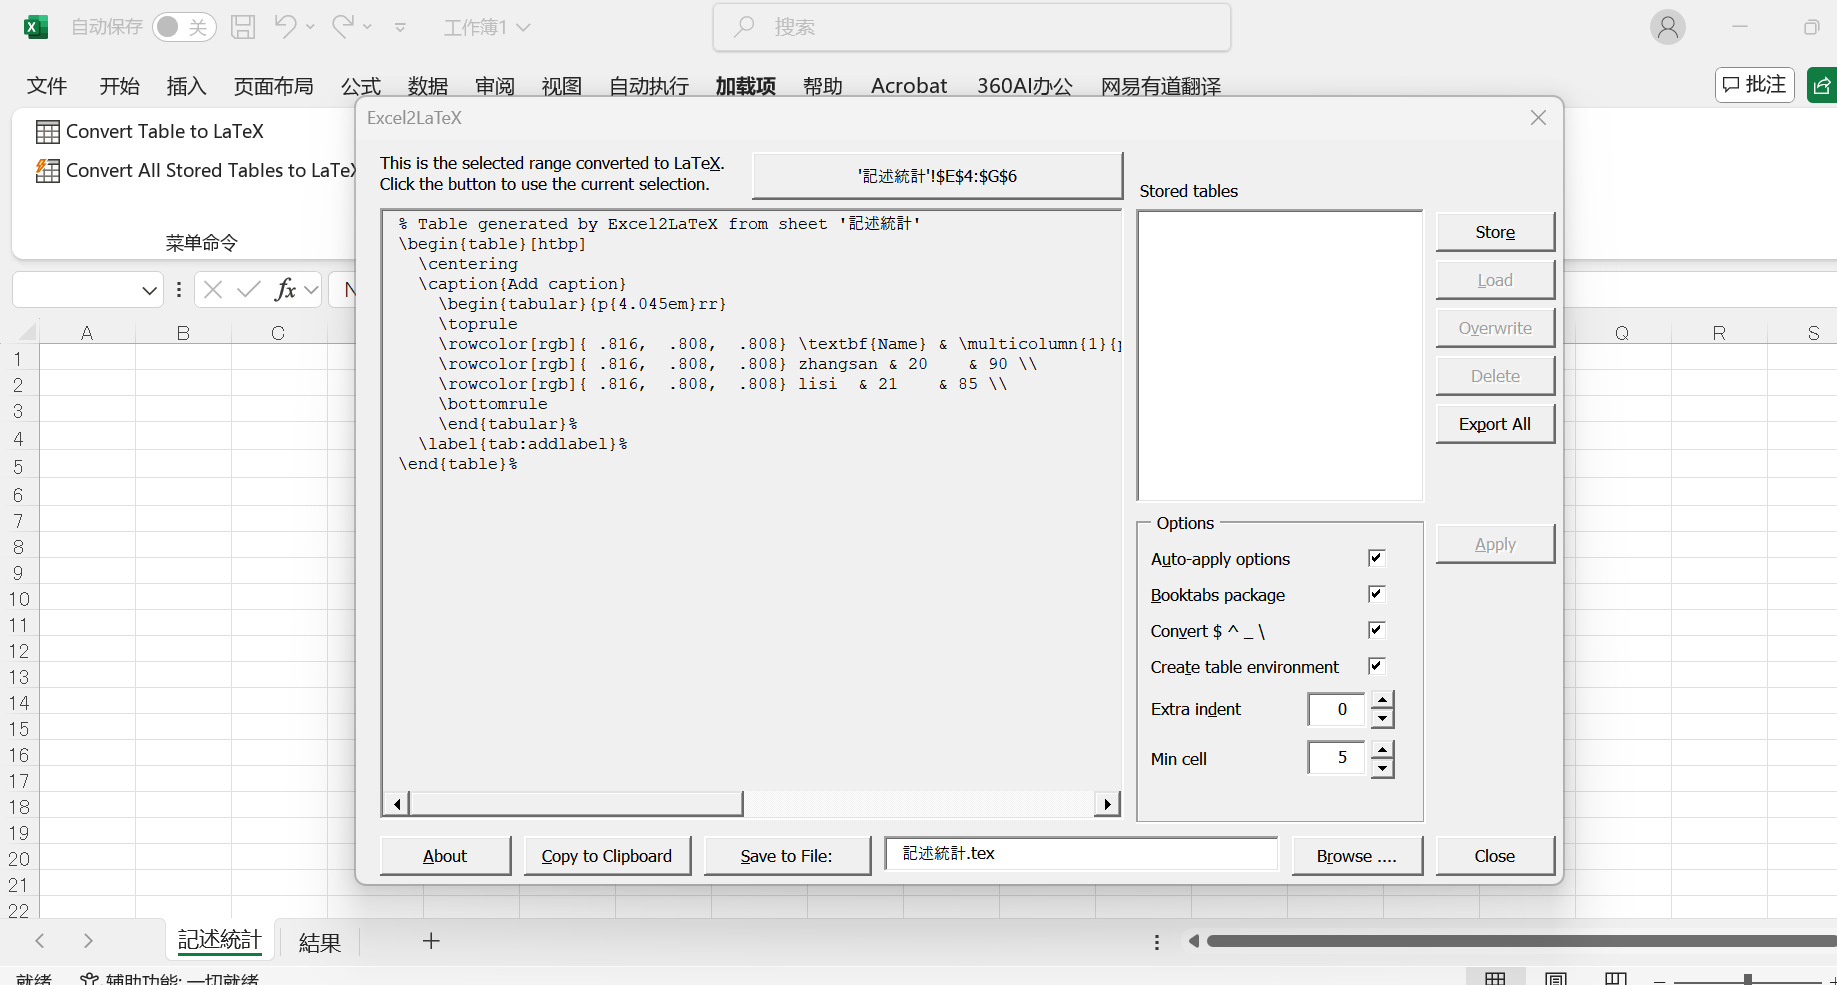The width and height of the screenshot is (1837, 985).
Task: Uncheck the Booktabs package option
Action: pos(1376,594)
